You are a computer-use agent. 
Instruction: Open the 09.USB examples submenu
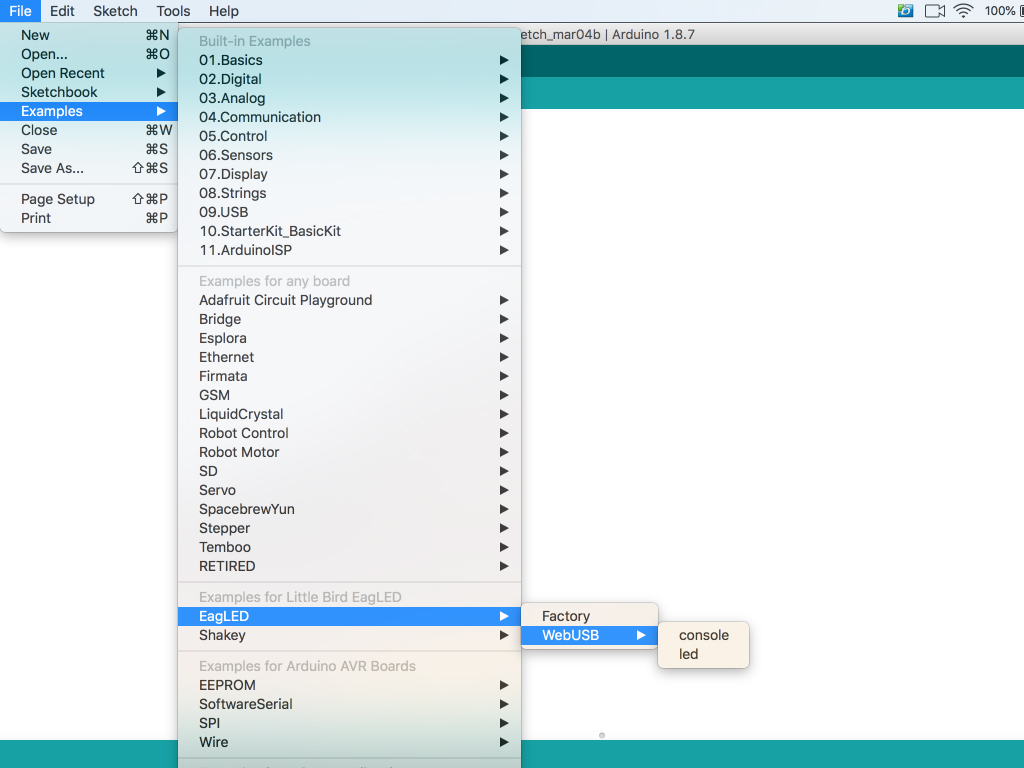point(349,212)
